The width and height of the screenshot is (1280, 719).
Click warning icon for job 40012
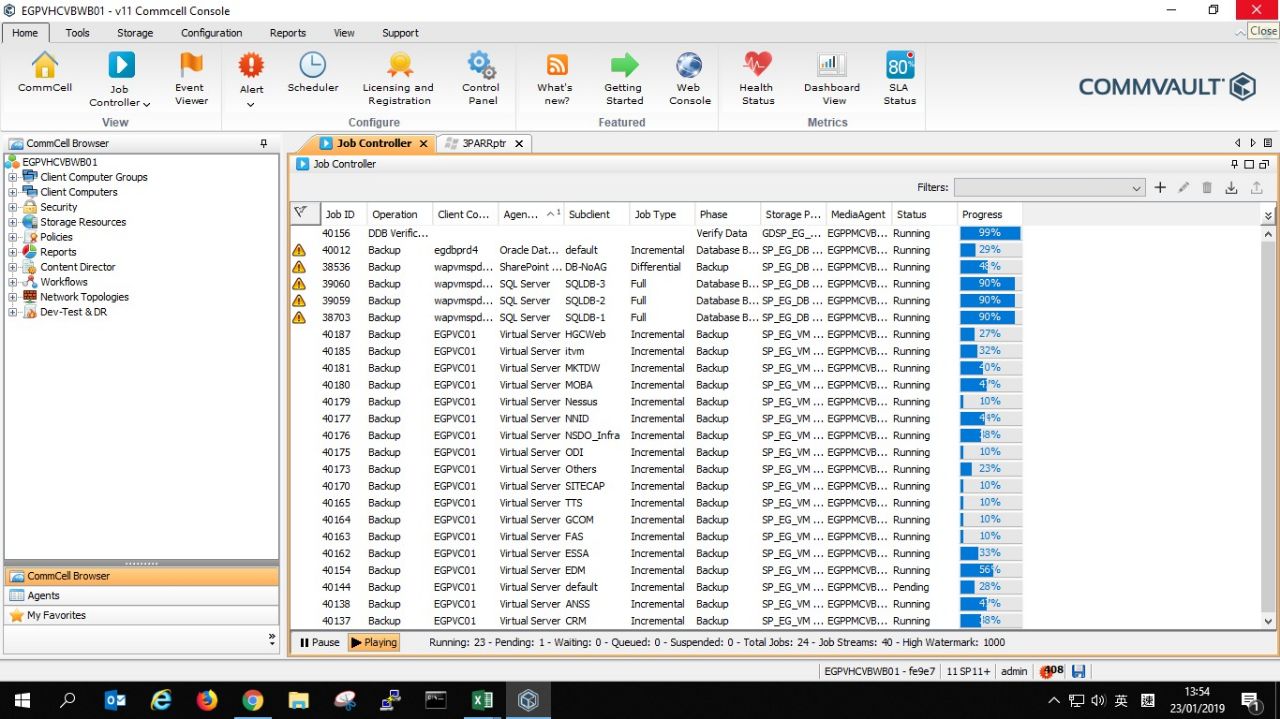tap(299, 250)
